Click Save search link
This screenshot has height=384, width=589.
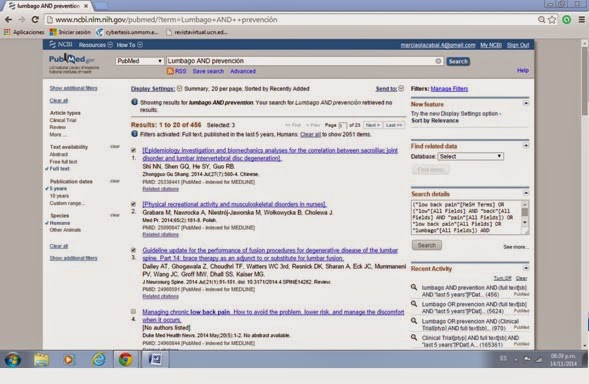pyautogui.click(x=208, y=71)
